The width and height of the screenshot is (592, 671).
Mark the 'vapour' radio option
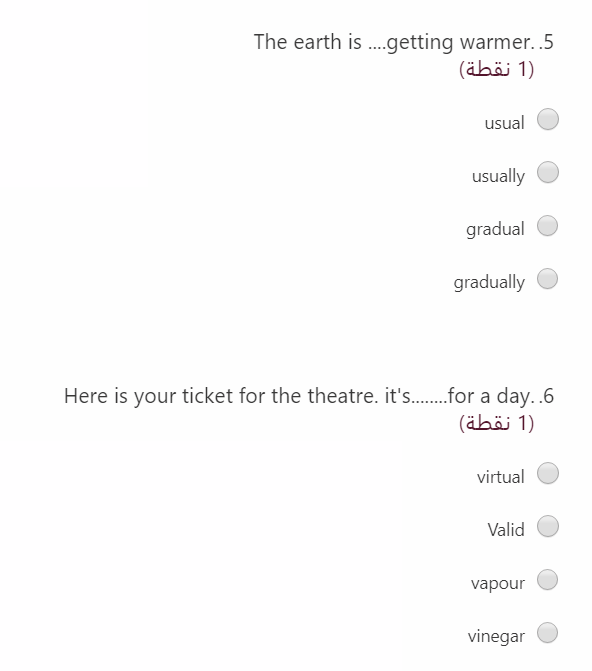click(547, 579)
